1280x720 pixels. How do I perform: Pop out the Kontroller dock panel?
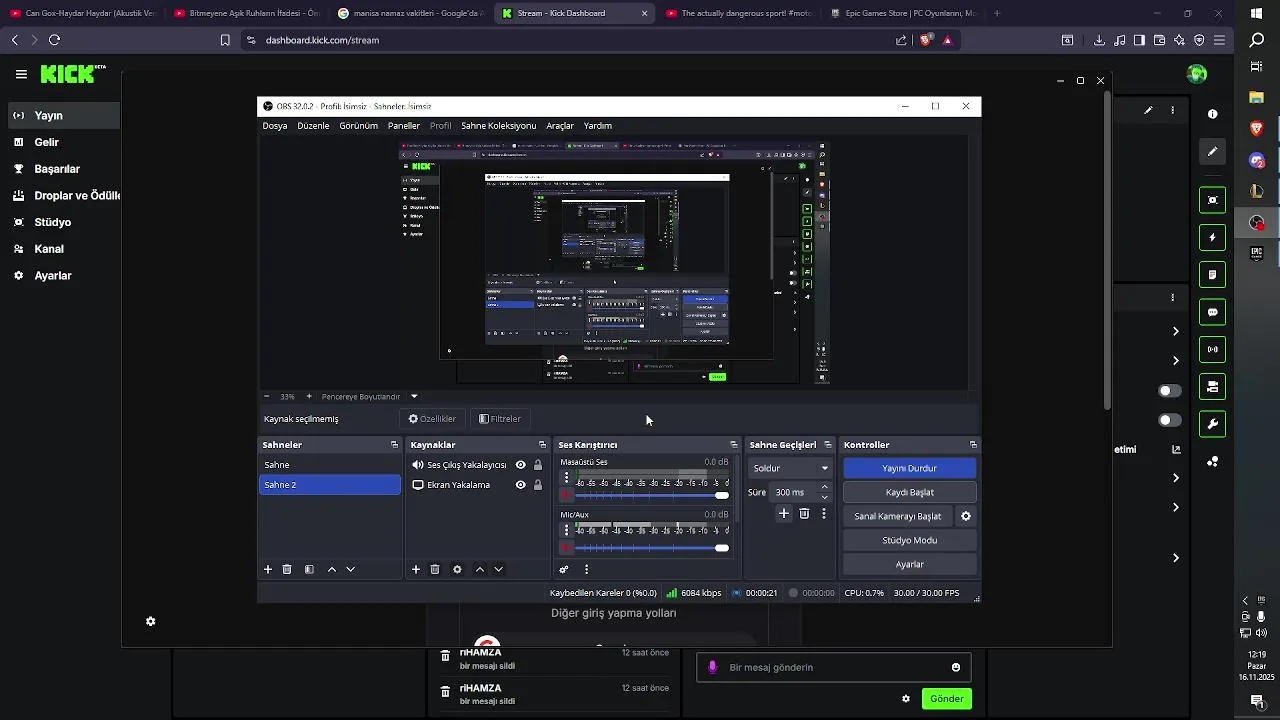coord(973,445)
